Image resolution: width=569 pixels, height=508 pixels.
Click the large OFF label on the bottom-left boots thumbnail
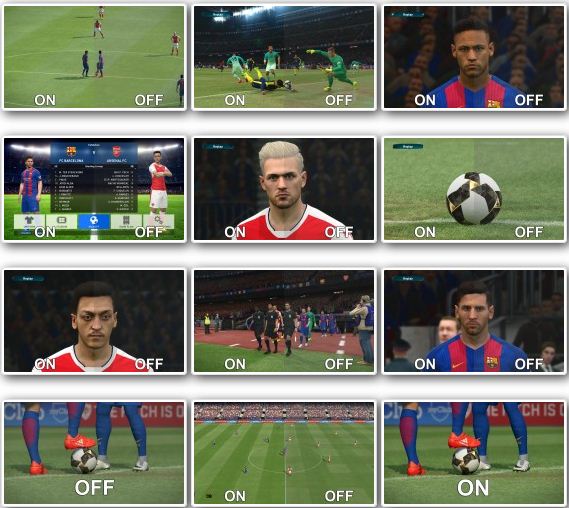click(x=94, y=487)
